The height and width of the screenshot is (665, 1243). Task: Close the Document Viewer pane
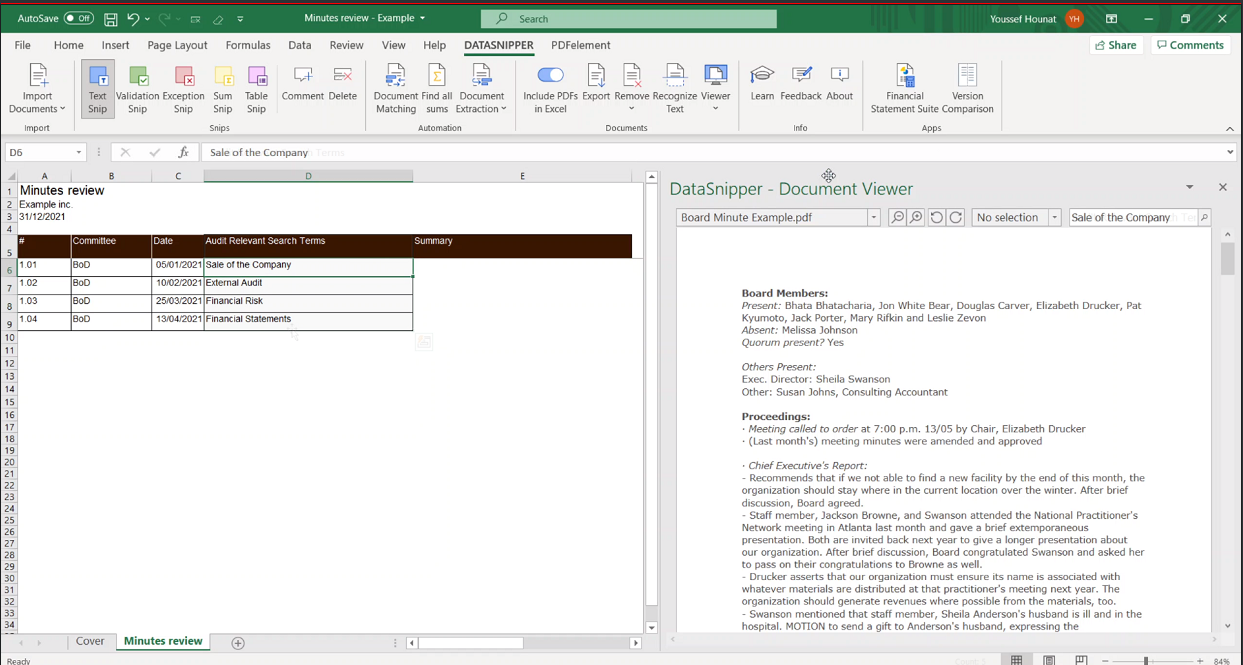(1222, 187)
